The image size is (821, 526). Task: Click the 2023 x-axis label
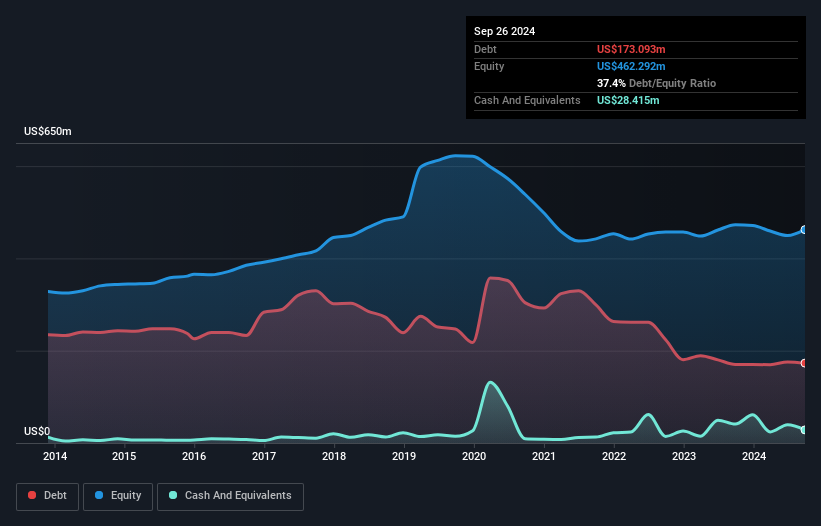(x=684, y=456)
